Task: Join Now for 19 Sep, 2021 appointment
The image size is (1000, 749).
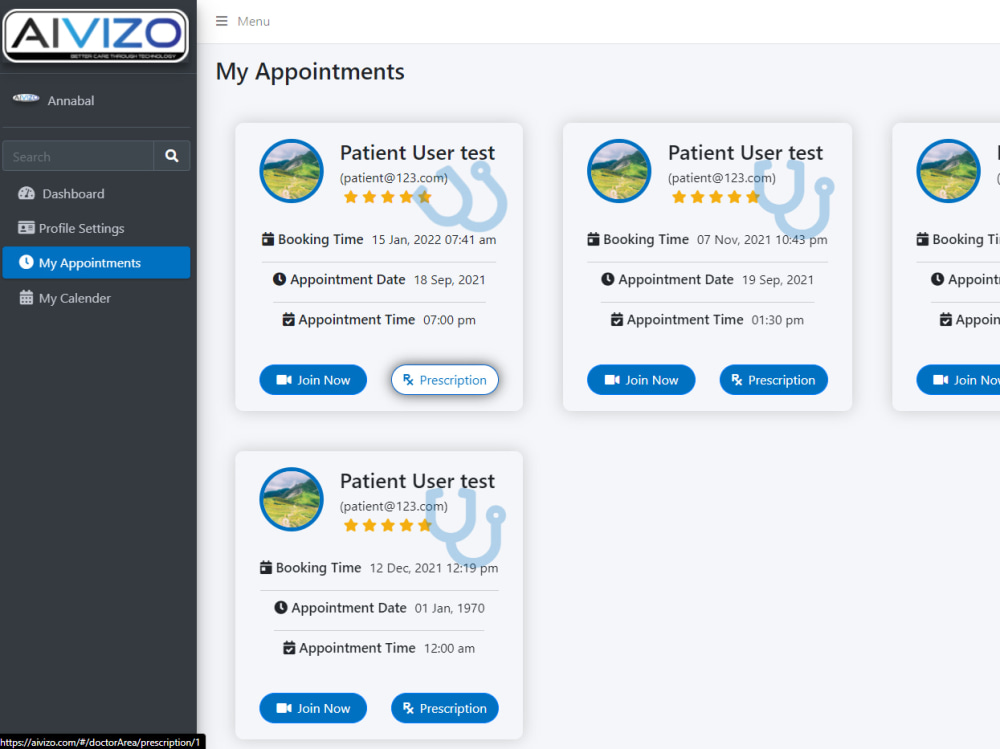Action: [641, 380]
